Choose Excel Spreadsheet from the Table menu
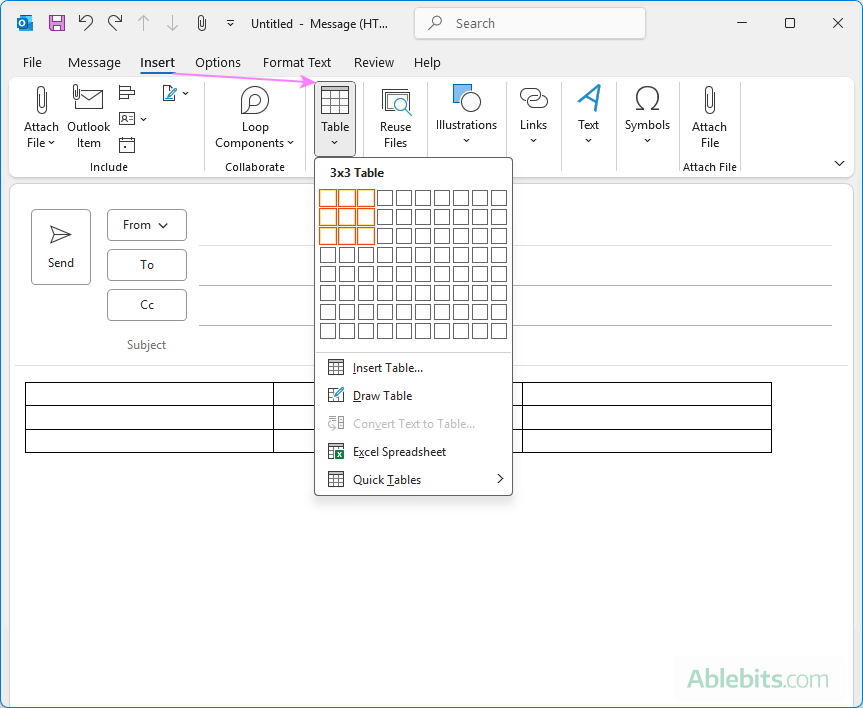This screenshot has width=863, height=708. click(397, 451)
